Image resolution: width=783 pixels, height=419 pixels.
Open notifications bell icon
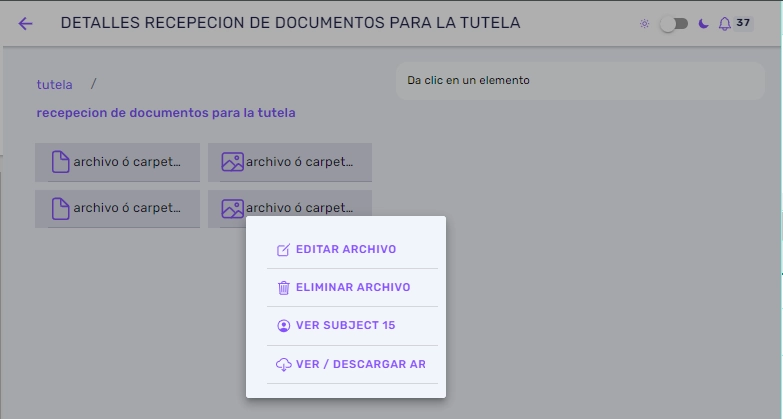pos(725,23)
